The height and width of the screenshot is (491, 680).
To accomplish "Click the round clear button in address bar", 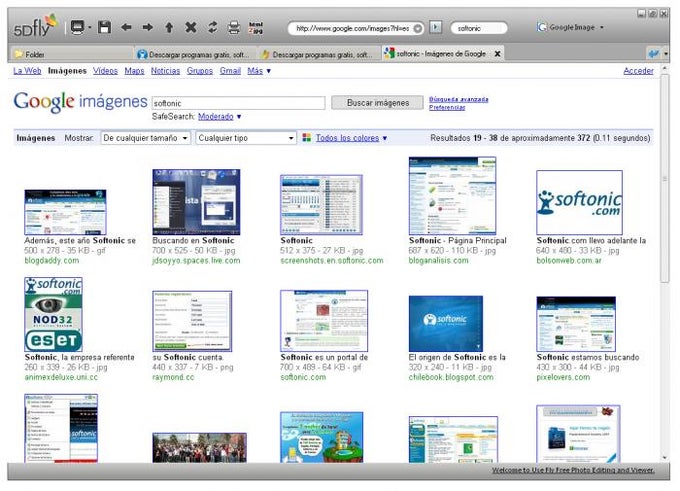I will coord(418,29).
